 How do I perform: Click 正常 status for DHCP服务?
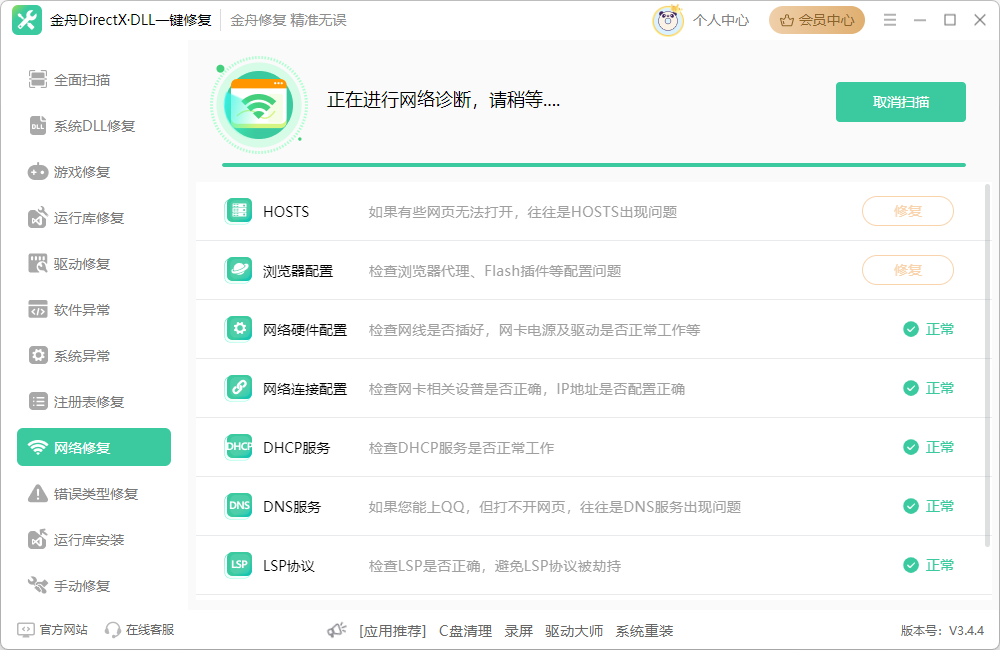929,447
